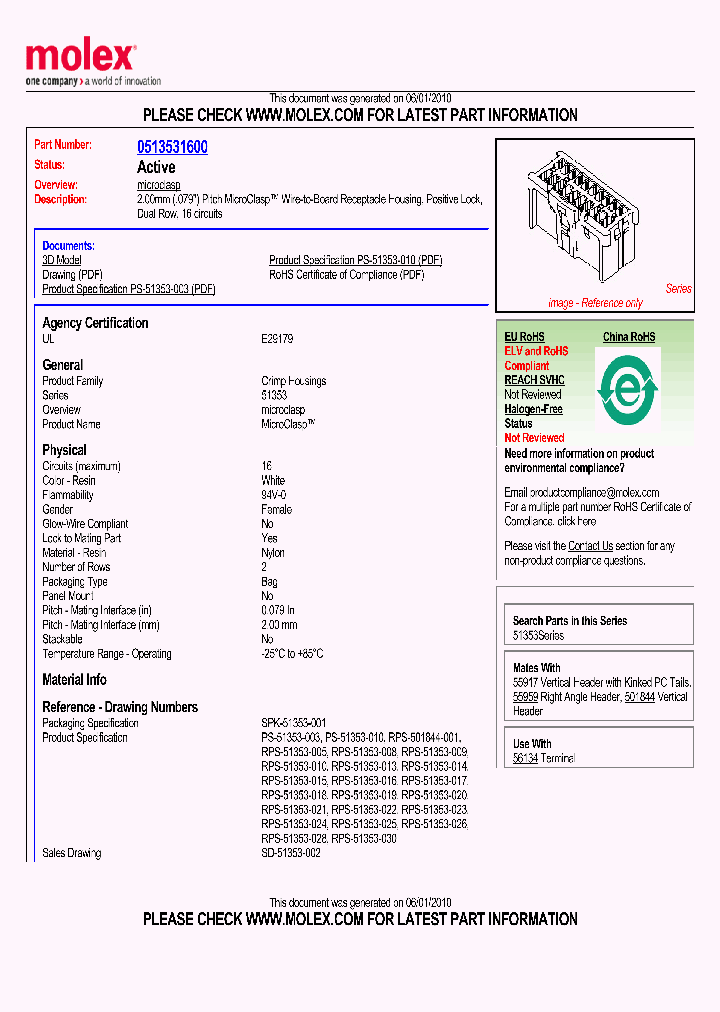720x1012 pixels.
Task: Click the Series link beside product image
Action: 678,289
